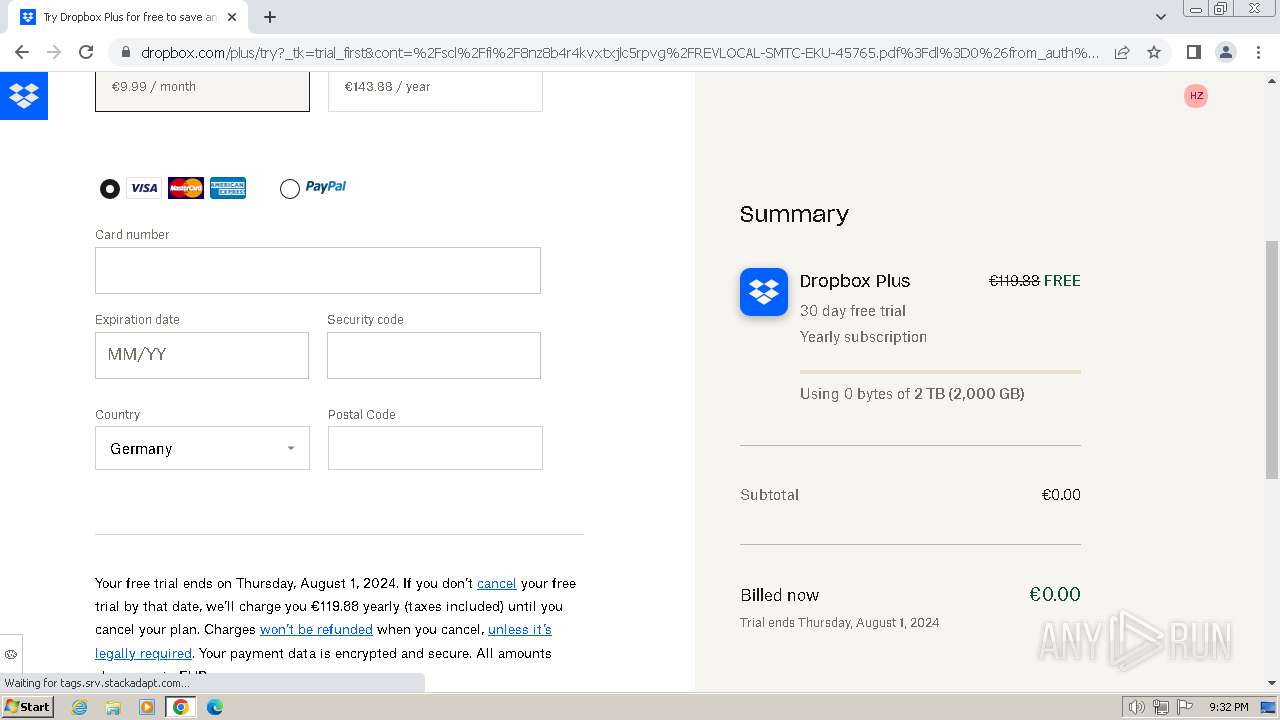Click the cookie preferences icon
Image resolution: width=1280 pixels, height=720 pixels.
pos(11,654)
